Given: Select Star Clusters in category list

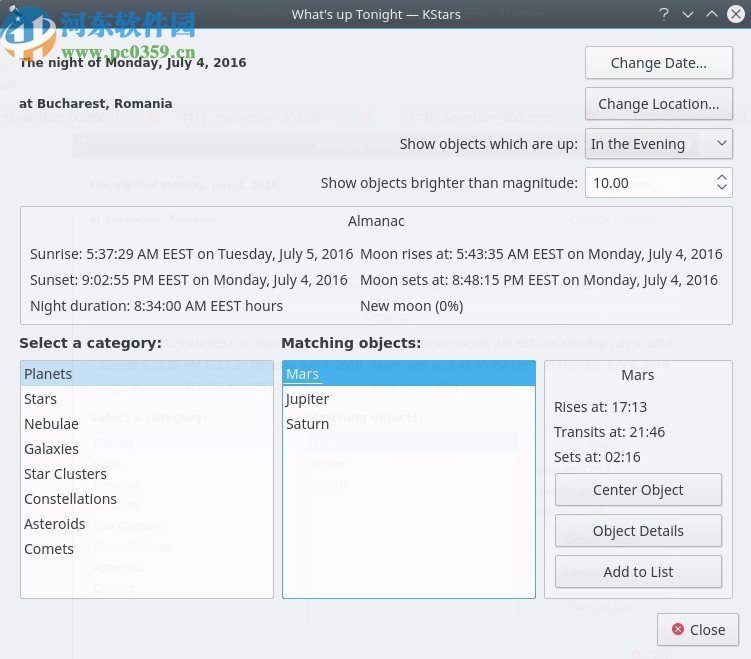Looking at the screenshot, I should (x=65, y=474).
